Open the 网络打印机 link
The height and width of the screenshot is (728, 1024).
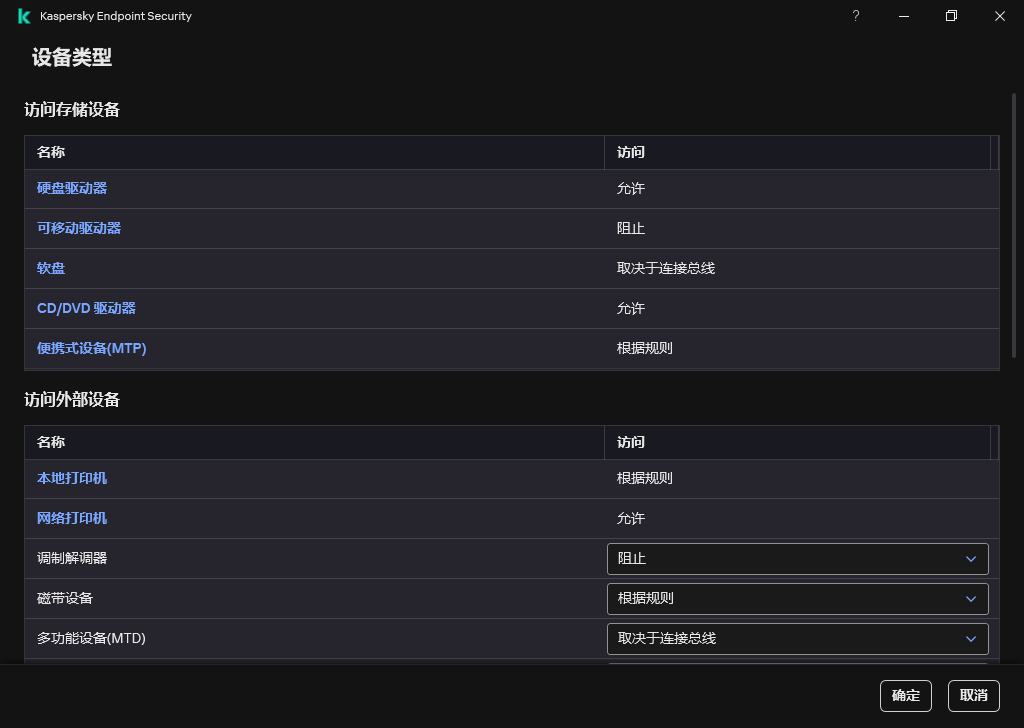72,518
